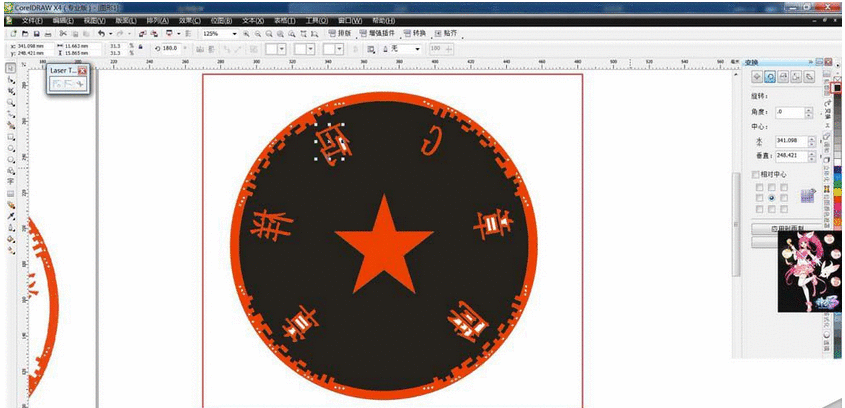Select the Table tool
This screenshot has height=408, width=845.
point(10,193)
